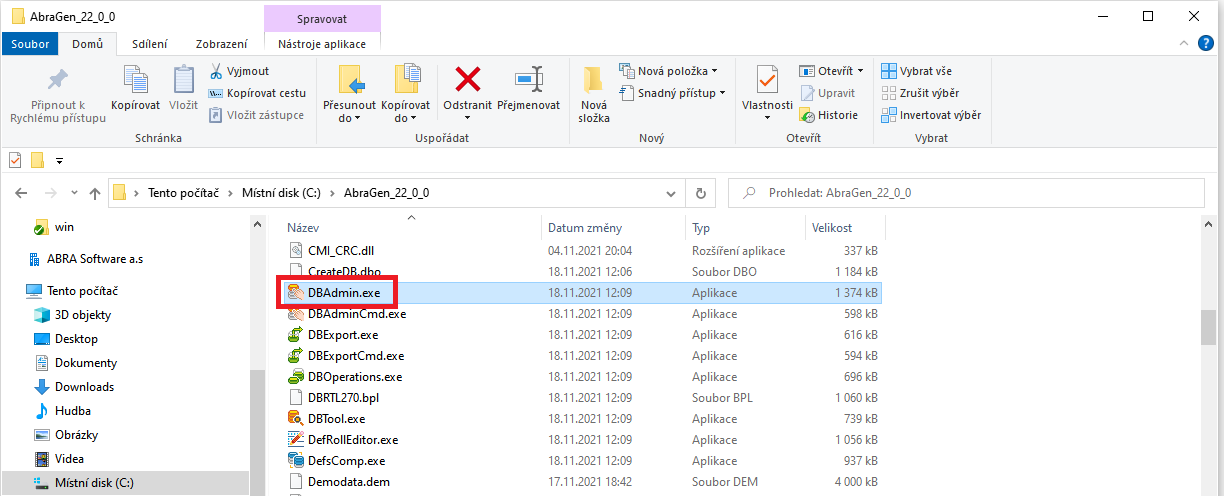Open Vlastnosti properties icon

pyautogui.click(x=767, y=80)
